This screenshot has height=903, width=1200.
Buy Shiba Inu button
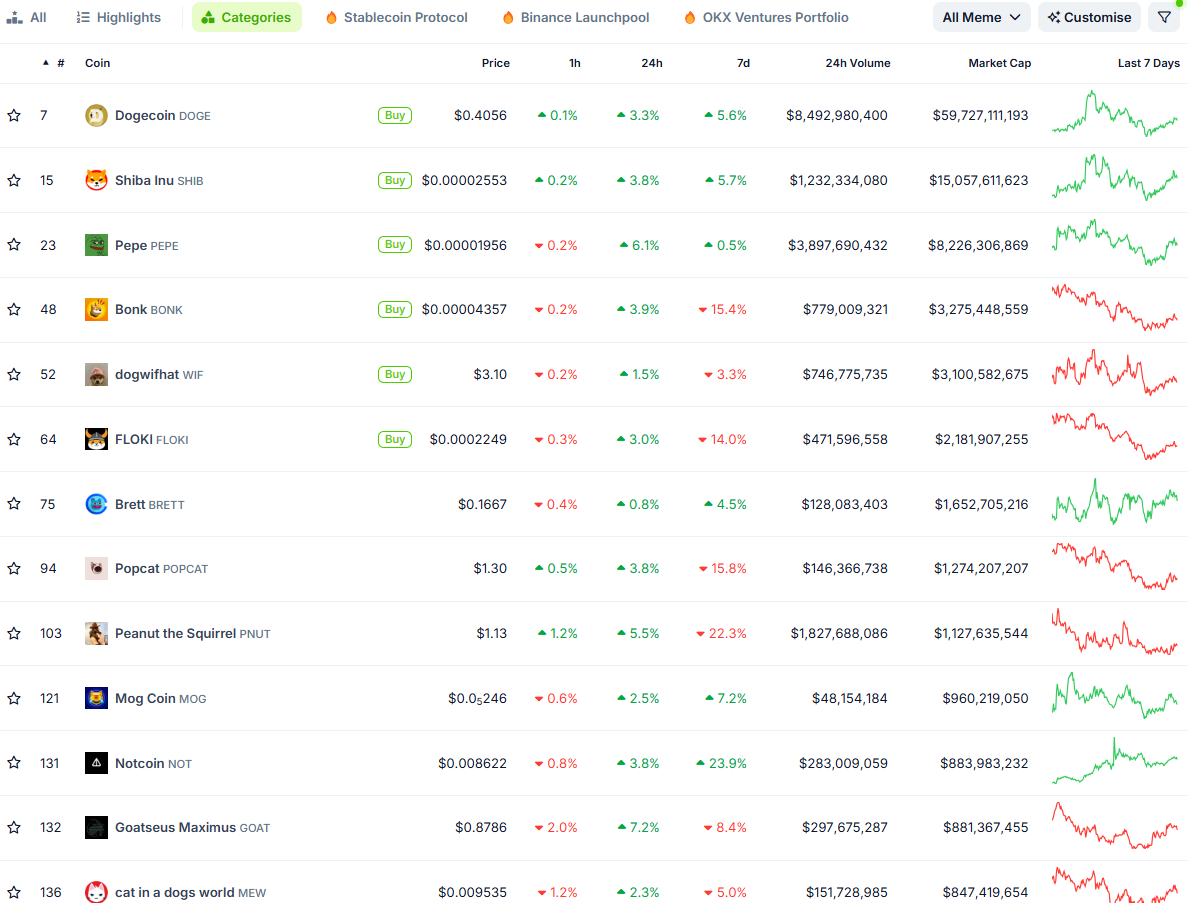(395, 180)
